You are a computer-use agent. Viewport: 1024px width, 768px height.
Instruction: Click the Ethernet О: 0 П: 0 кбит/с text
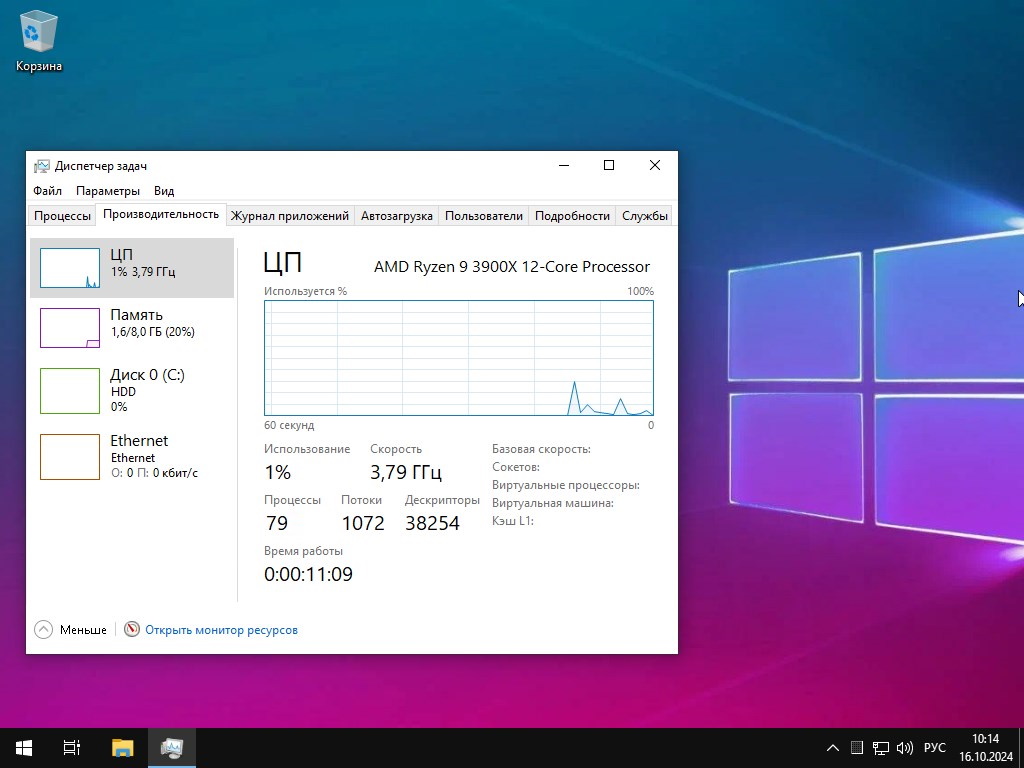[154, 473]
